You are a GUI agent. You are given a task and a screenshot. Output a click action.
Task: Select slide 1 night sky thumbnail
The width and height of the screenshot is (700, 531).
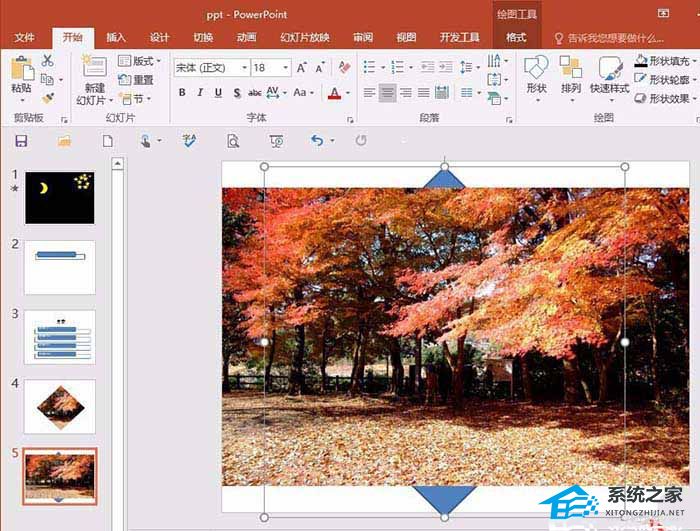(60, 198)
